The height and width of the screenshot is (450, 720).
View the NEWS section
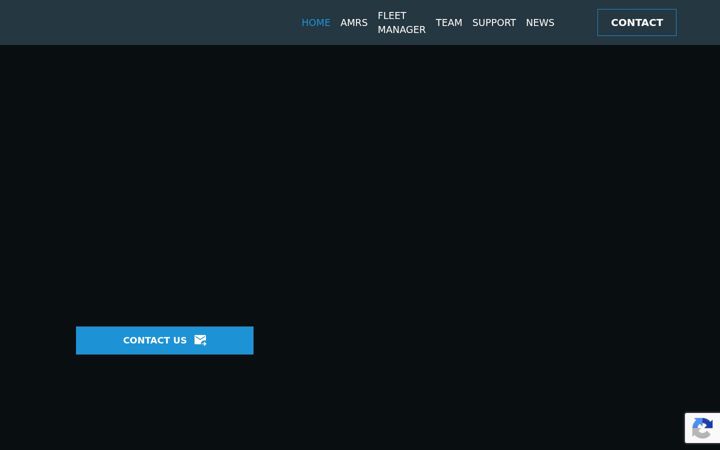click(540, 22)
